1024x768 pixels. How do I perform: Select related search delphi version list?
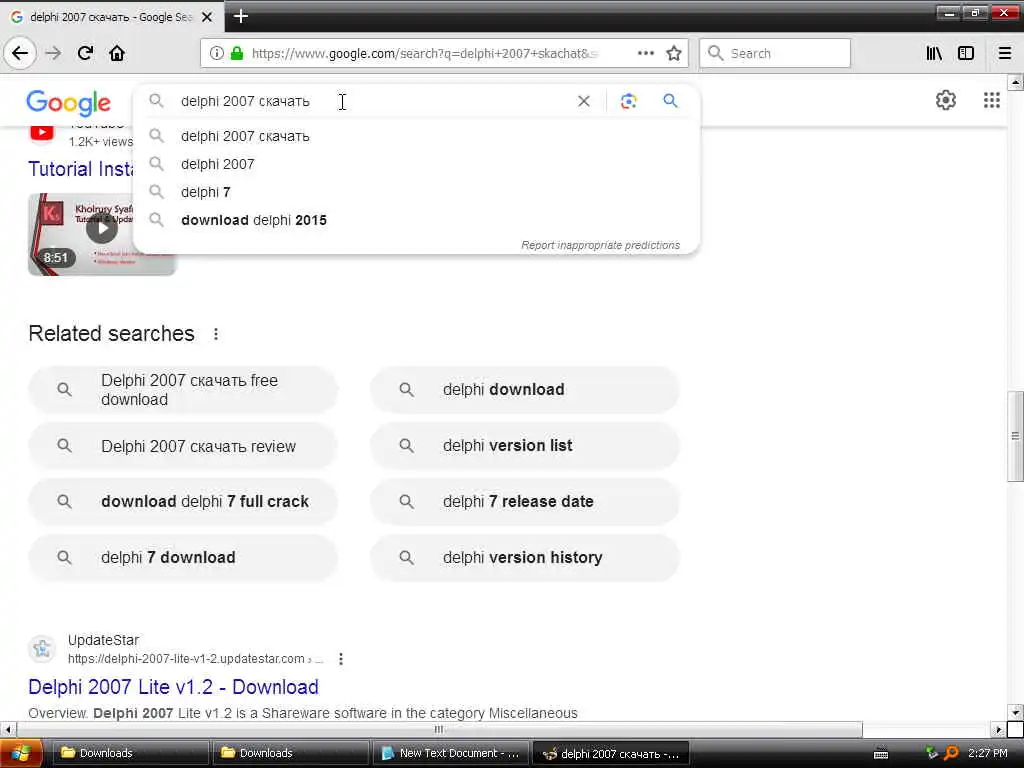(x=525, y=446)
